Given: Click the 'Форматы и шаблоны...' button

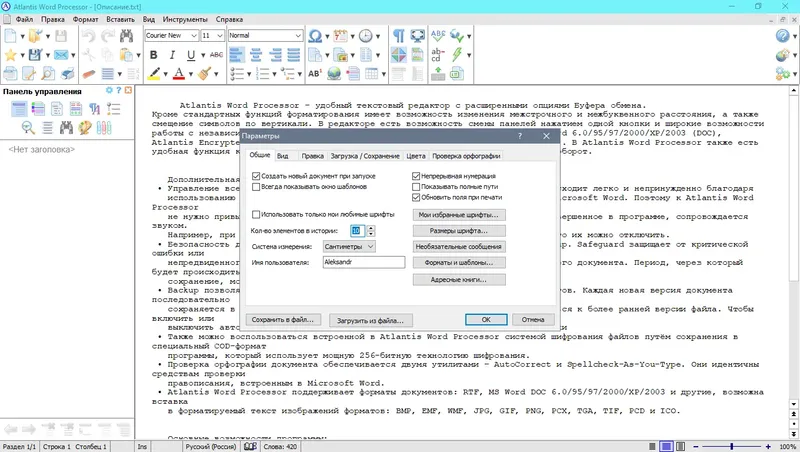Looking at the screenshot, I should [x=459, y=263].
